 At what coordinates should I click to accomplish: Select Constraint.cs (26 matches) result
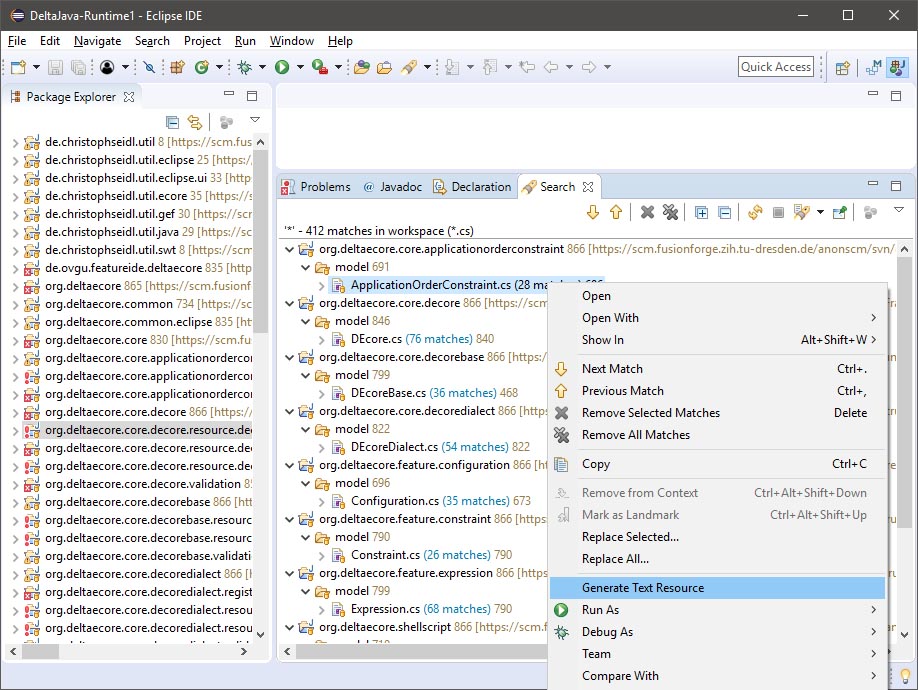(424, 555)
